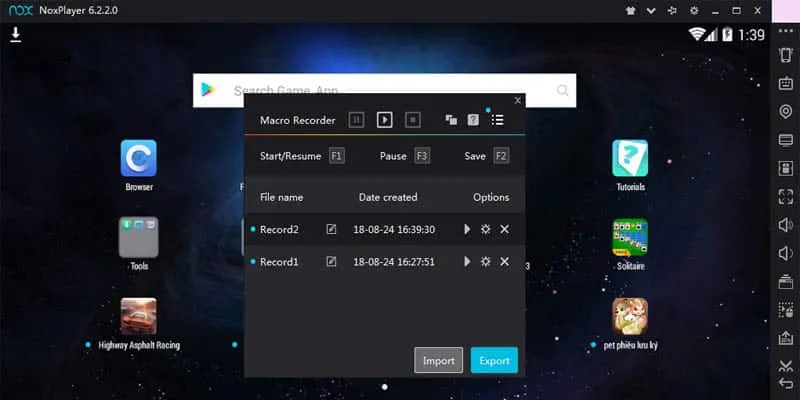Open the Macro Recorder help icon
Viewport: 800px width, 400px height.
(473, 120)
